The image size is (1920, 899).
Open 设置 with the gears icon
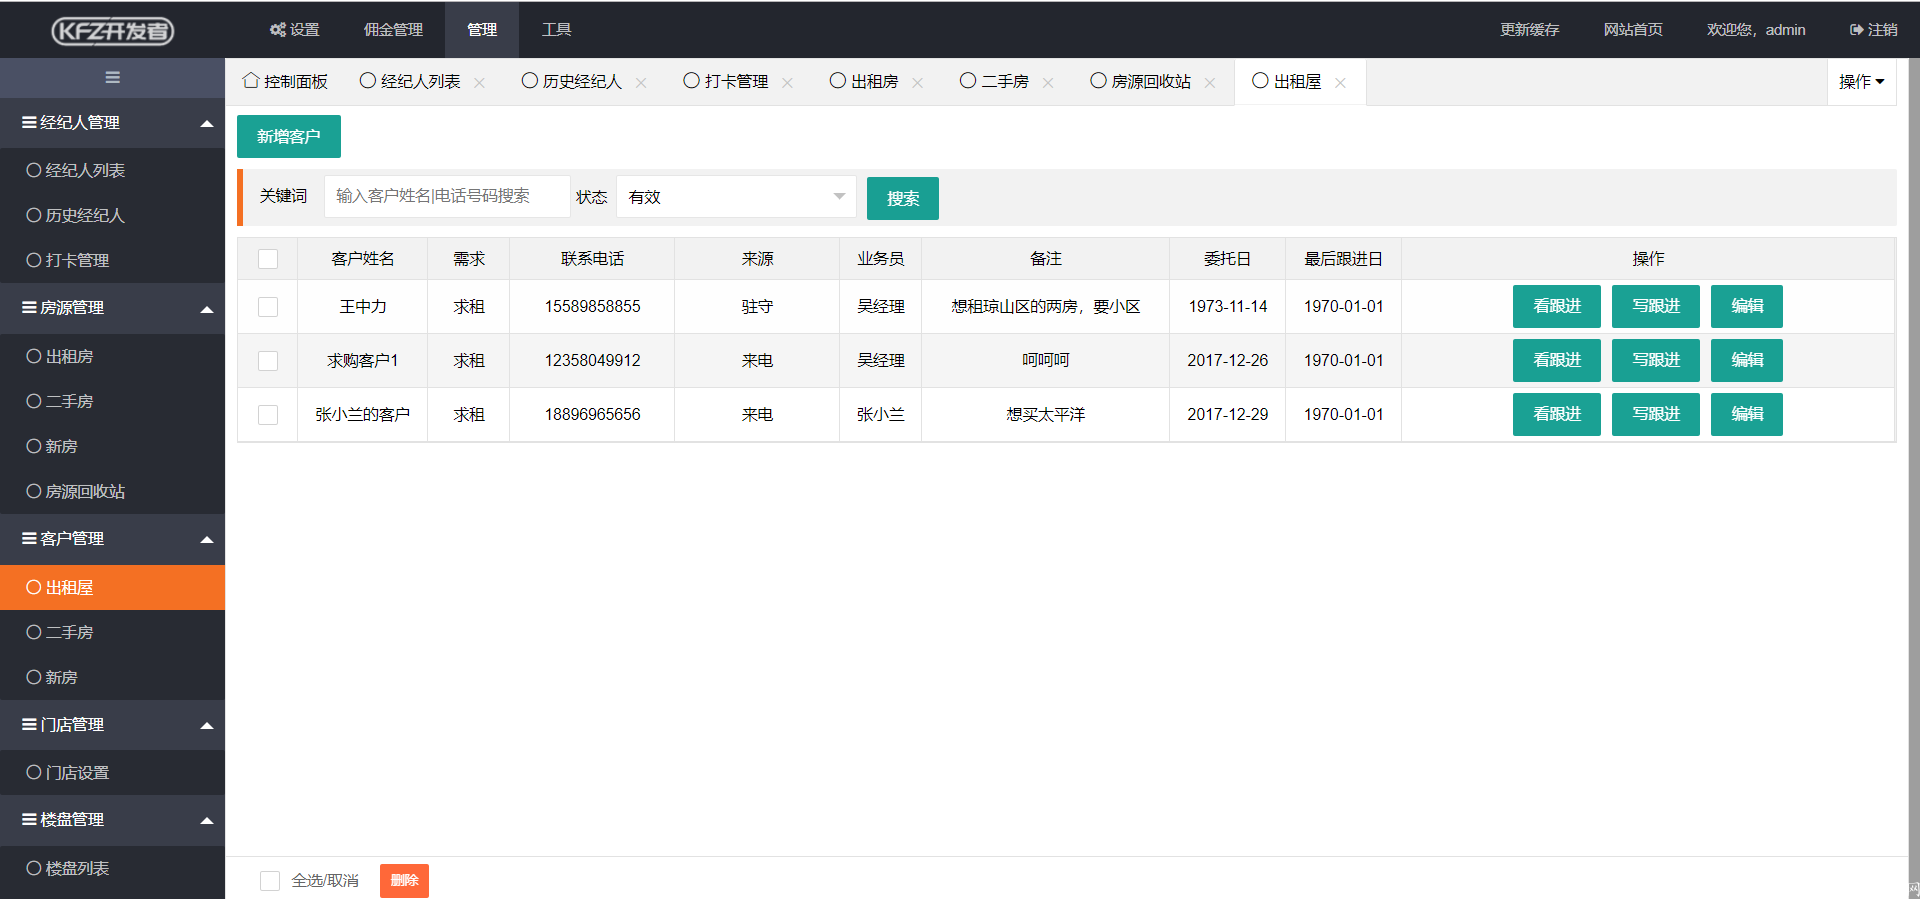coord(295,30)
